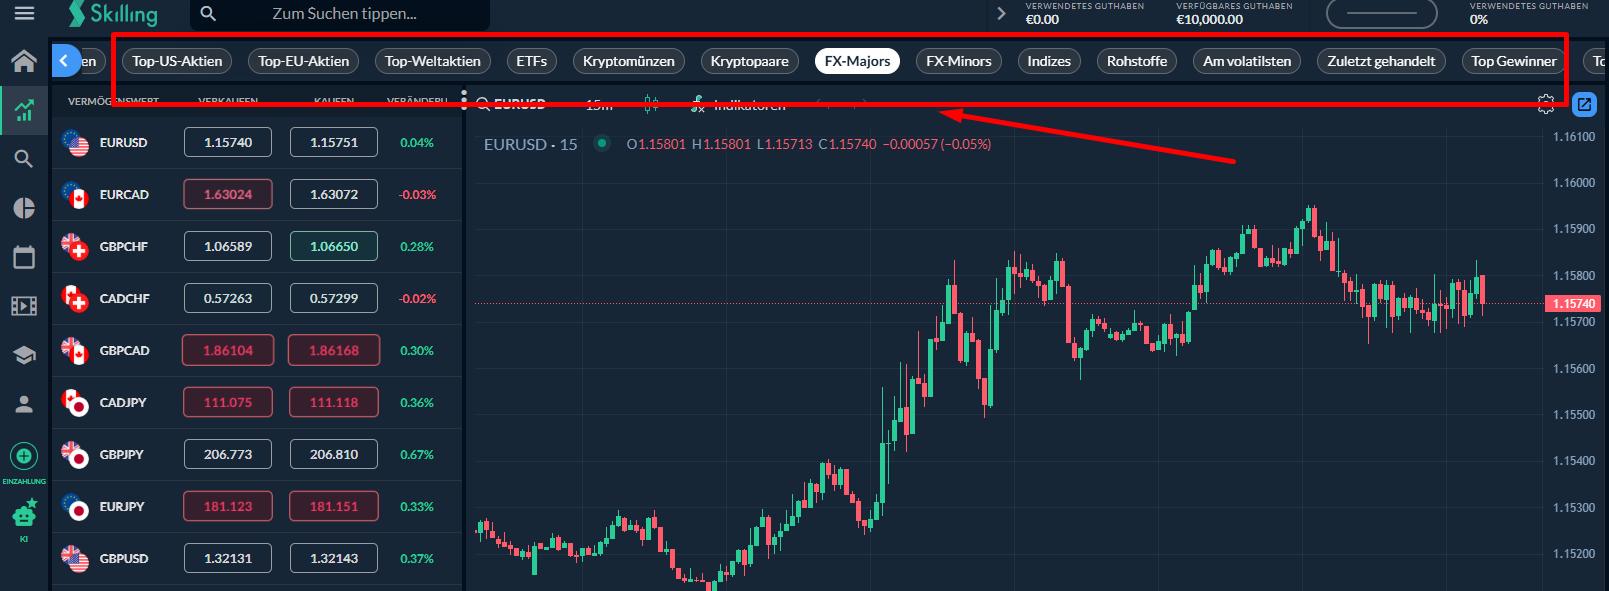This screenshot has height=591, width=1609.
Task: Click the Einzahlung deposit plus icon
Action: 24,456
